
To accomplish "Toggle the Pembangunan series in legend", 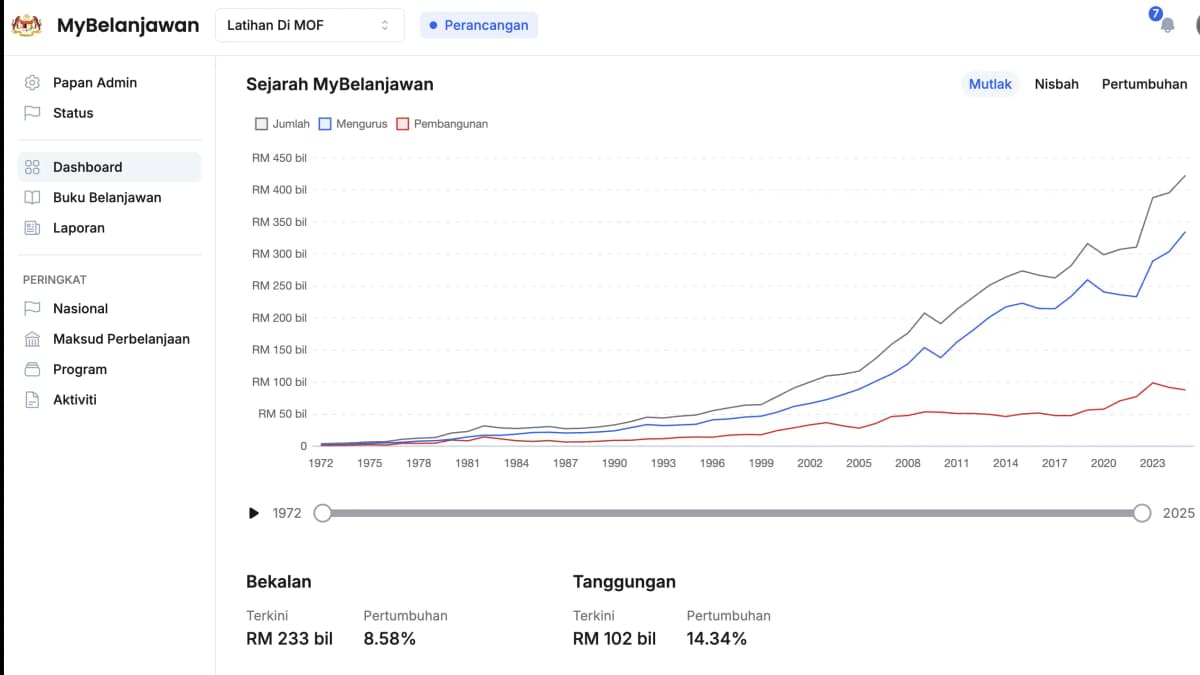I will [x=442, y=124].
